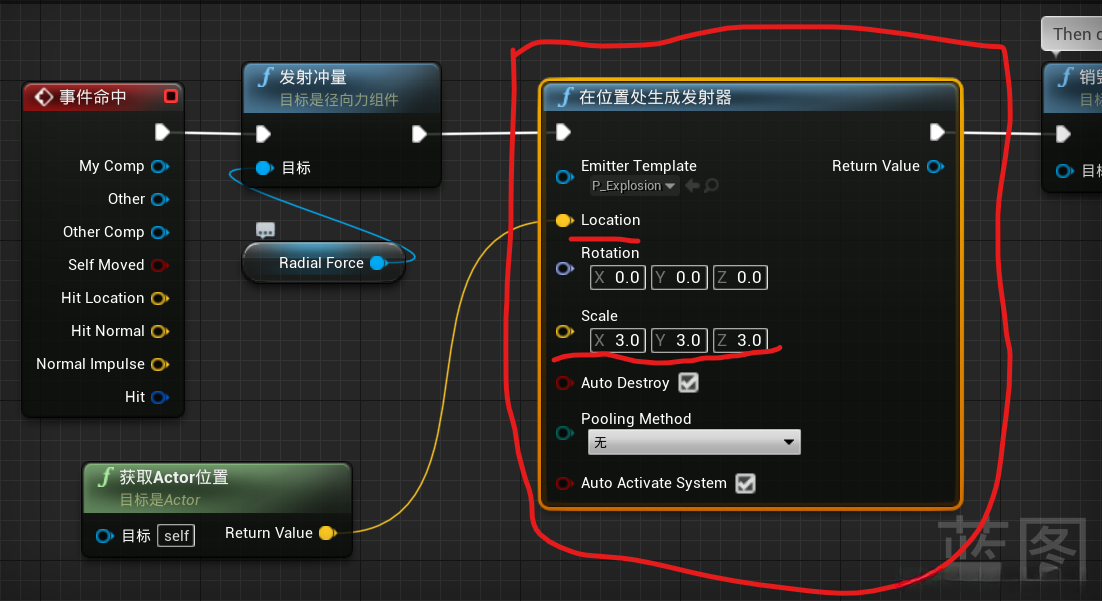Click the spawn emitter exec input pin
This screenshot has width=1102, height=601.
pos(564,132)
